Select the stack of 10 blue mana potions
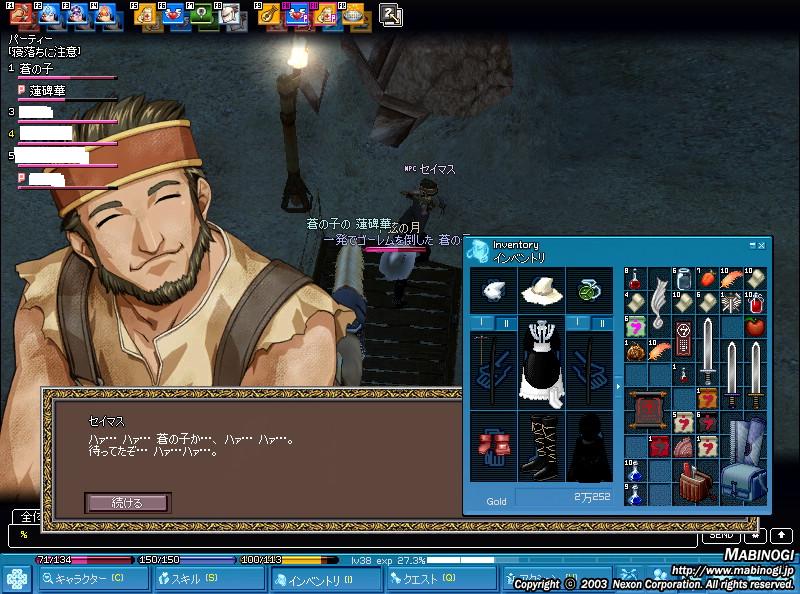Image resolution: width=800 pixels, height=594 pixels. tap(635, 470)
